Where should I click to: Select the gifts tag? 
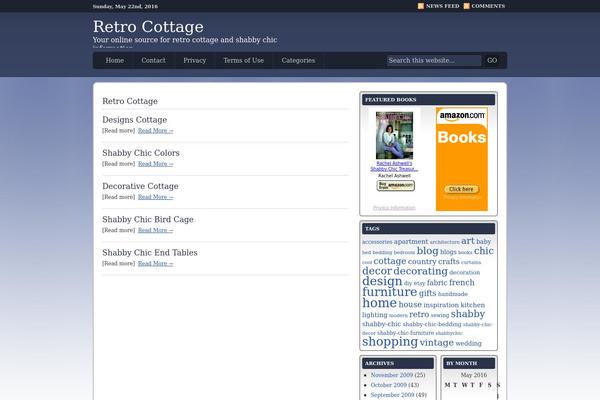coord(427,294)
